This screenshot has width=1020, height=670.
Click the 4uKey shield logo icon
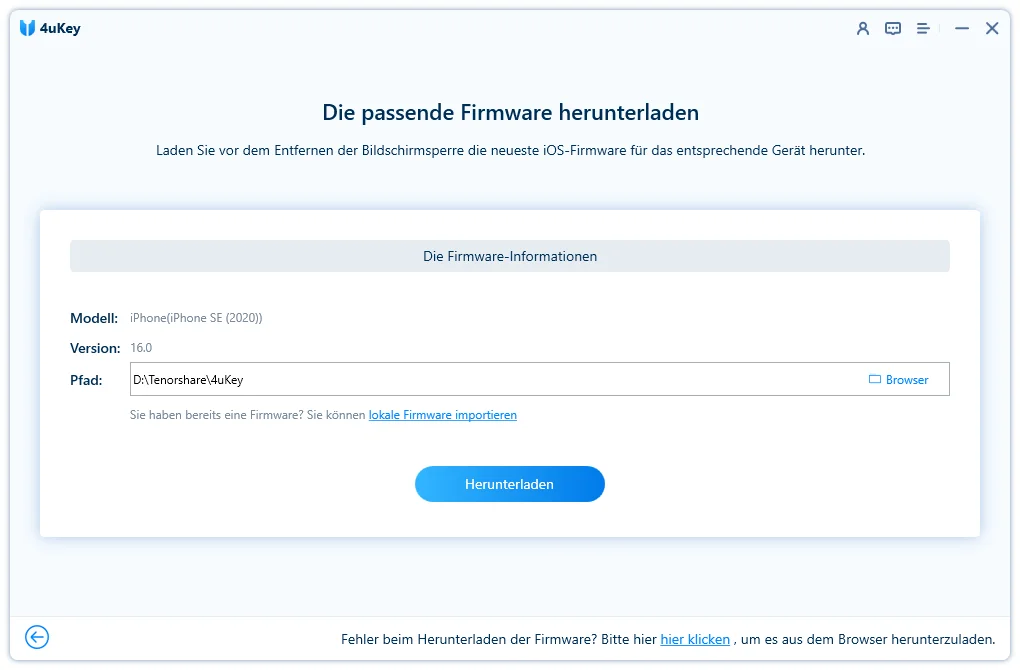pos(27,28)
